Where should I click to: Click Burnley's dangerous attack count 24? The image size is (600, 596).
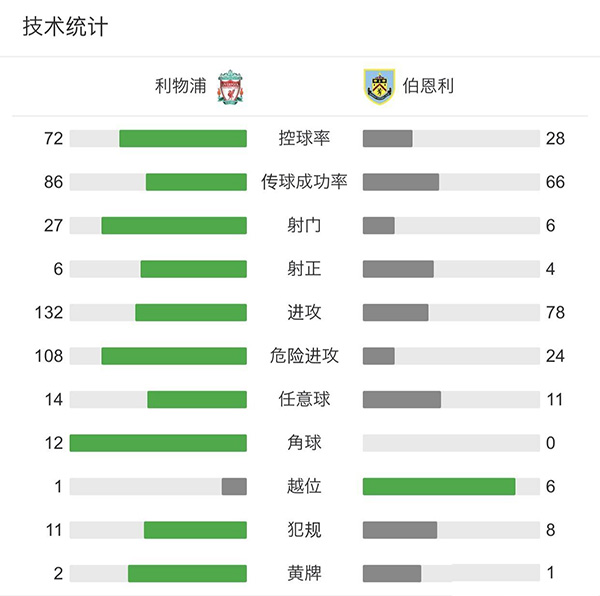[555, 355]
